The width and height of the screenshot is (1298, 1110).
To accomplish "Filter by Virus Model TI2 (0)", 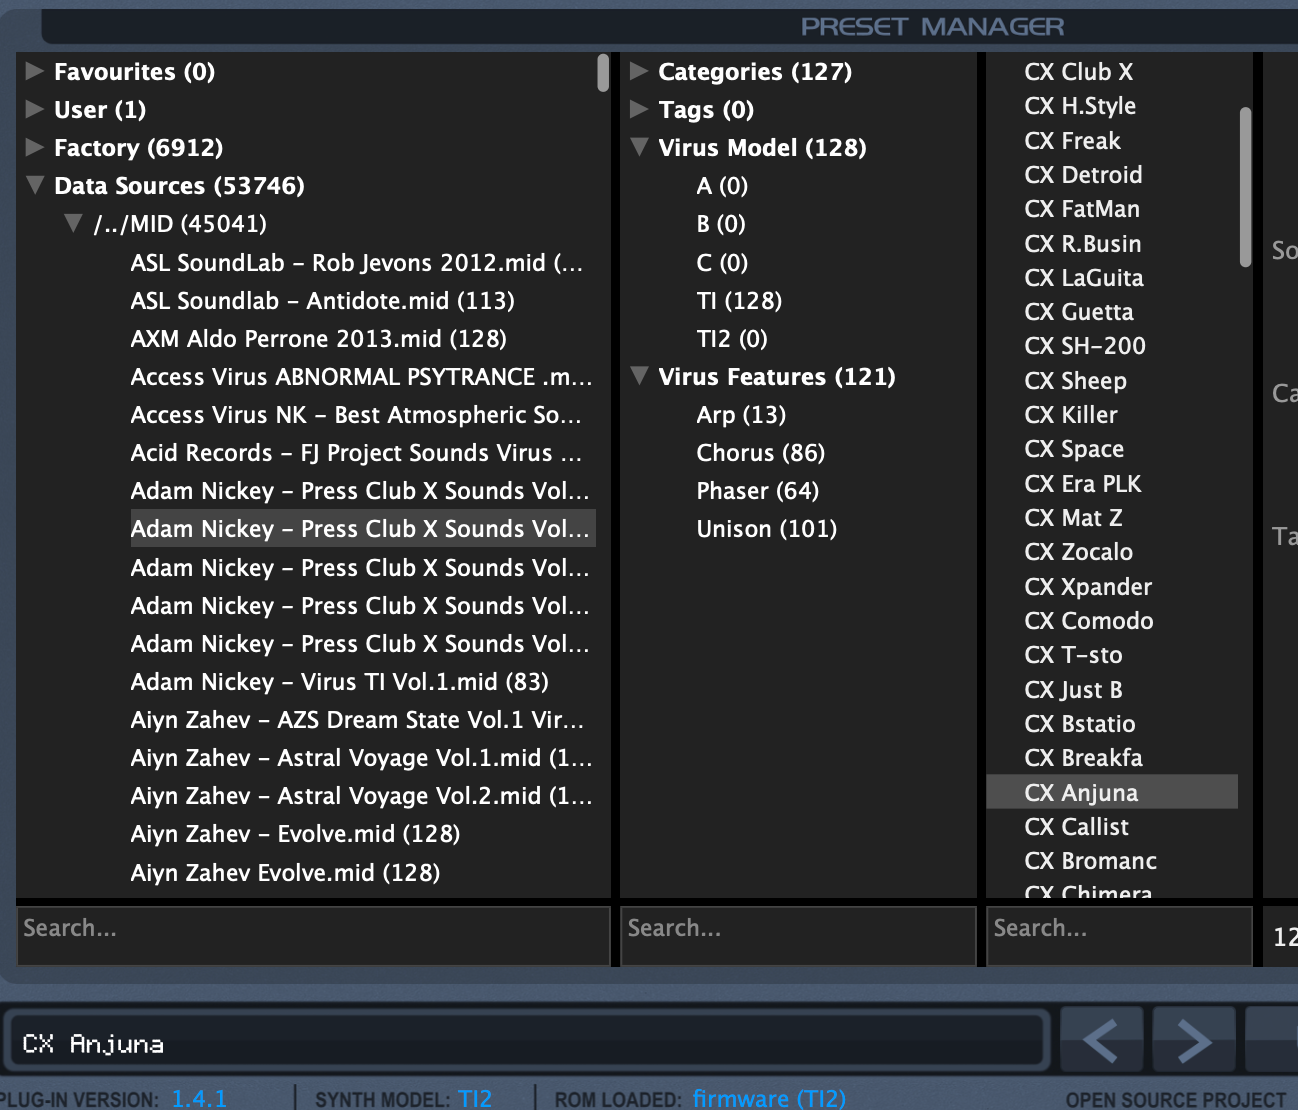I will (x=732, y=338).
